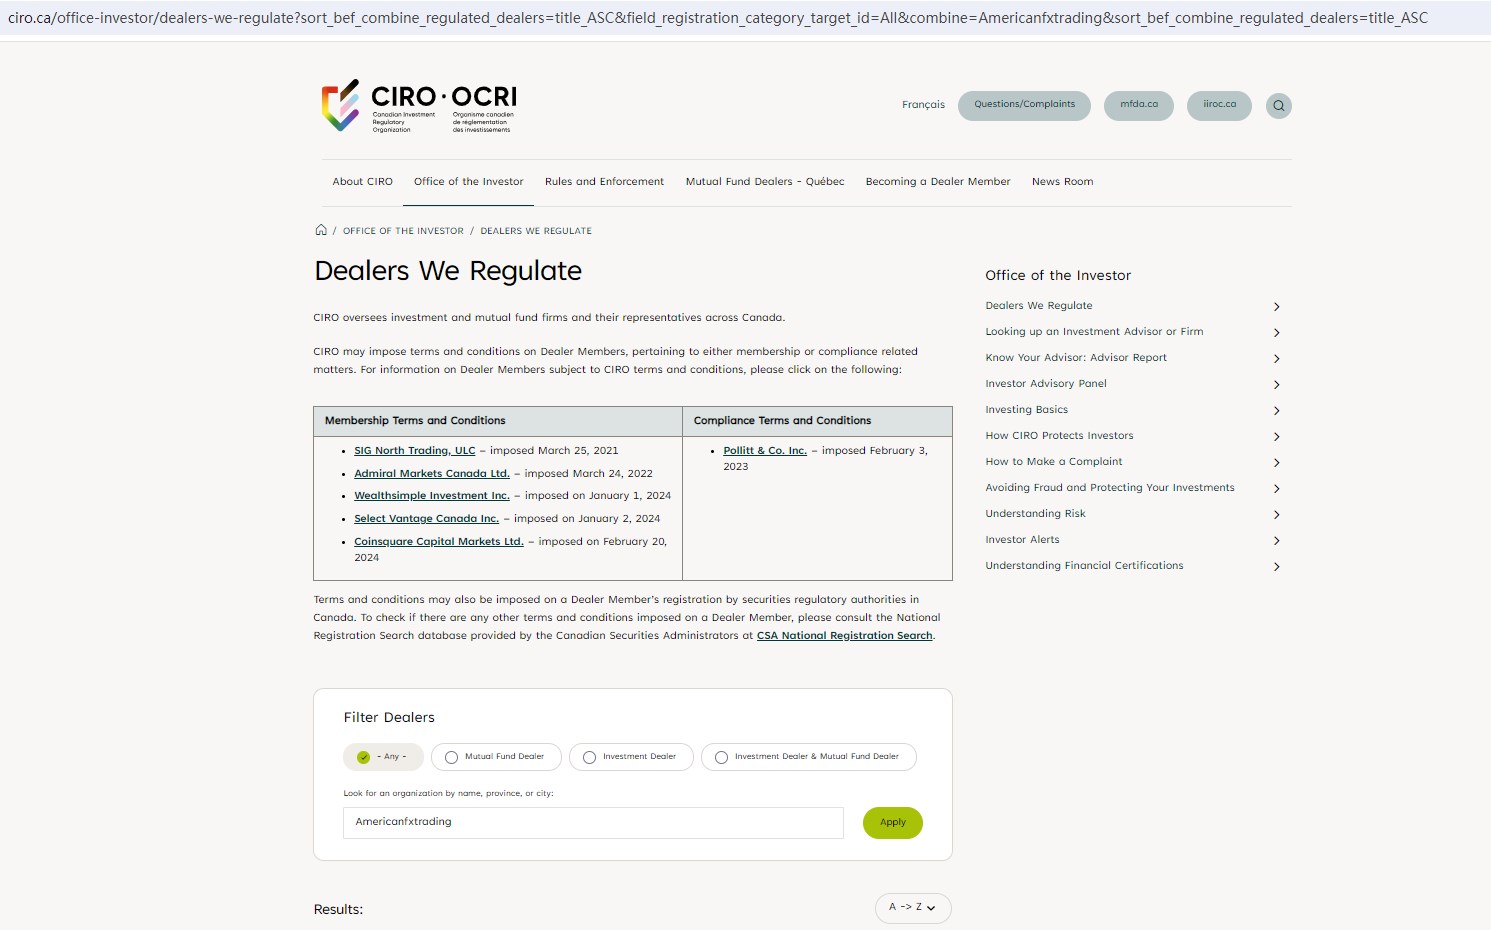Open Wealthsimple Investment Inc. link

[x=432, y=496]
